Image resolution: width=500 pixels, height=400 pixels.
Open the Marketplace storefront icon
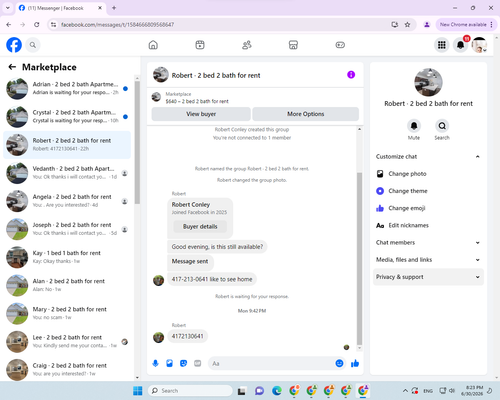(x=293, y=45)
